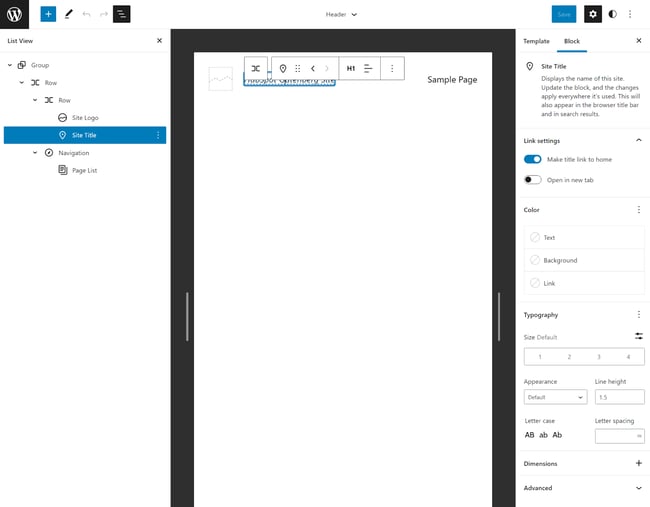This screenshot has height=507, width=650.
Task: Toggle the List View icon in toolbar
Action: tap(121, 14)
